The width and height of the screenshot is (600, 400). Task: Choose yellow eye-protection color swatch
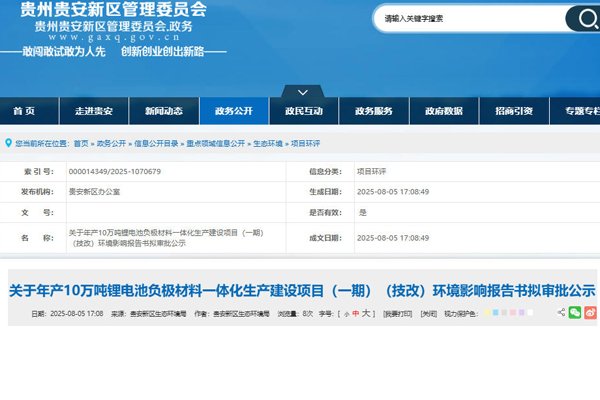click(x=487, y=313)
